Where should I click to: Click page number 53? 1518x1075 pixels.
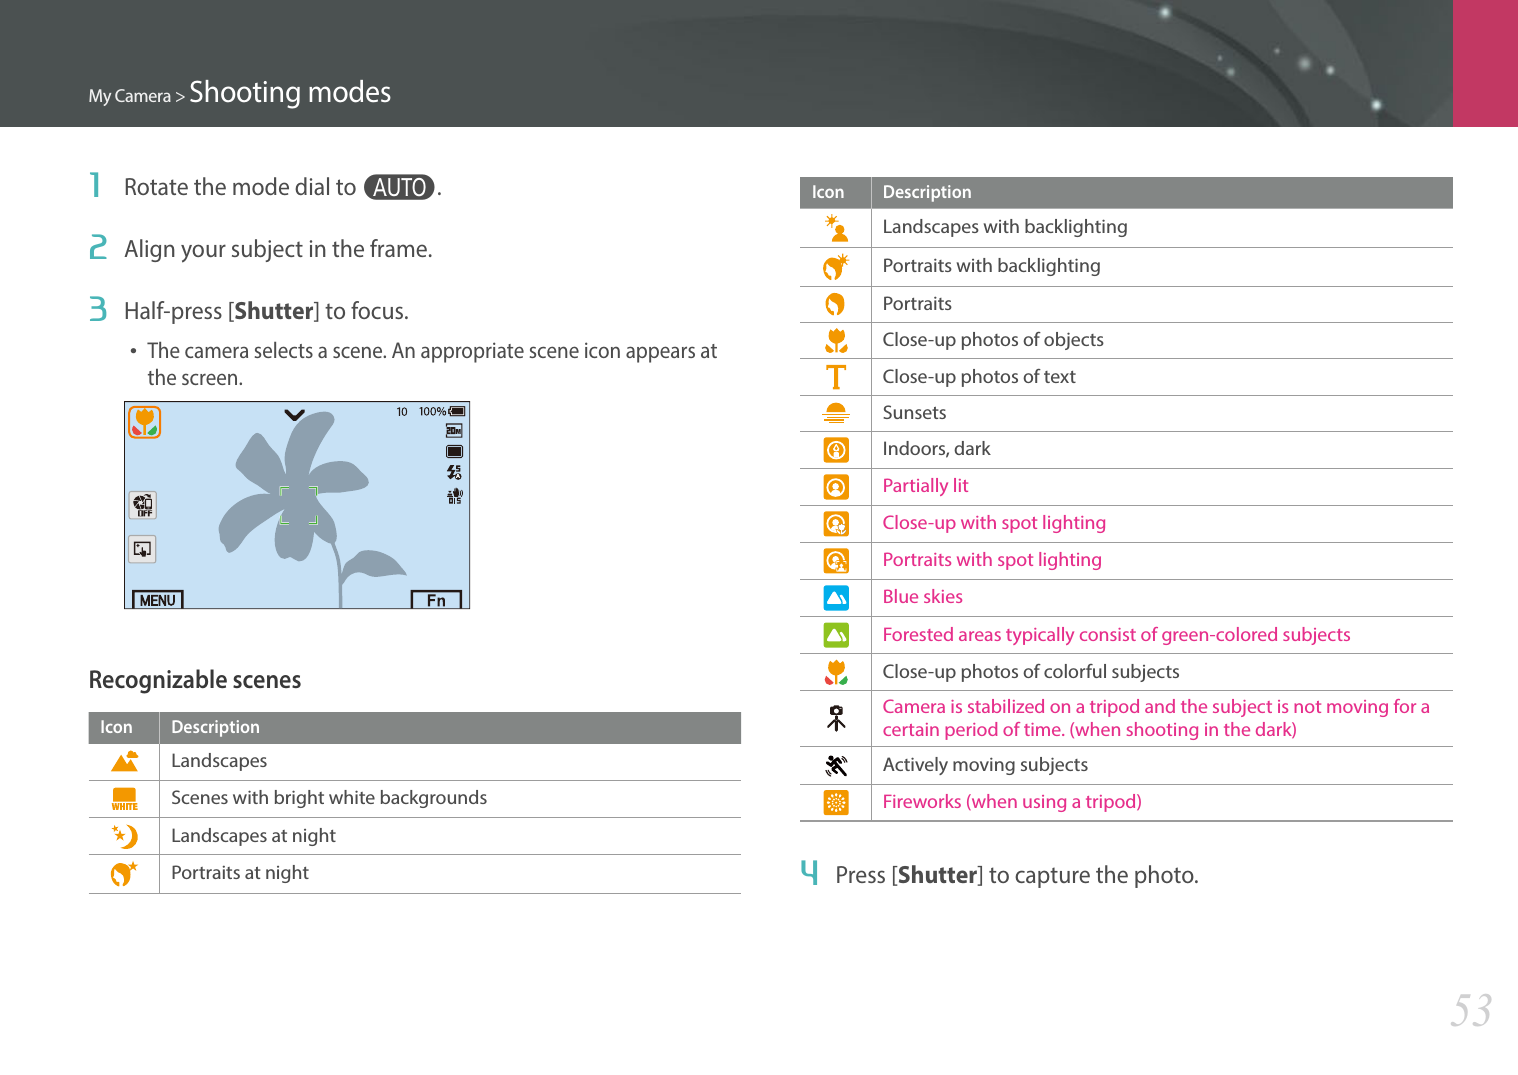click(x=1471, y=1011)
